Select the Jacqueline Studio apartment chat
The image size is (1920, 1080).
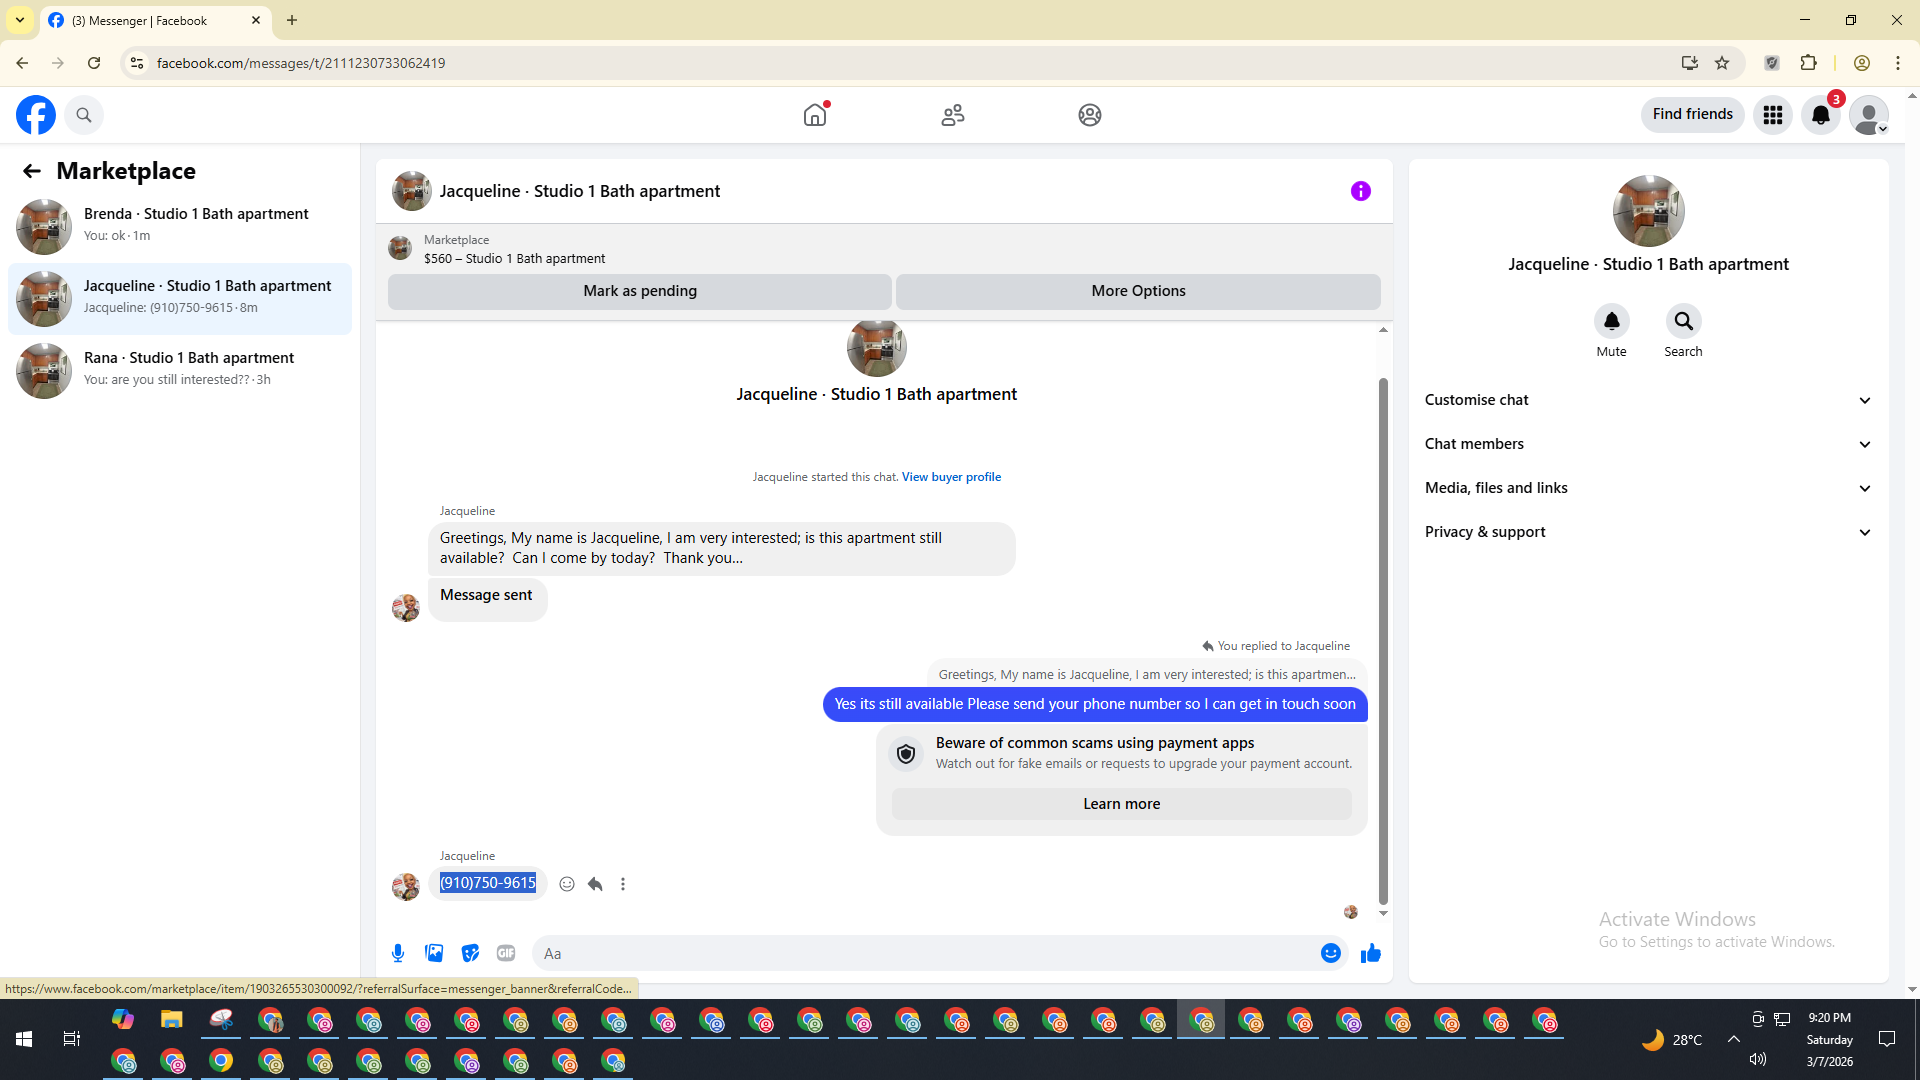(180, 299)
